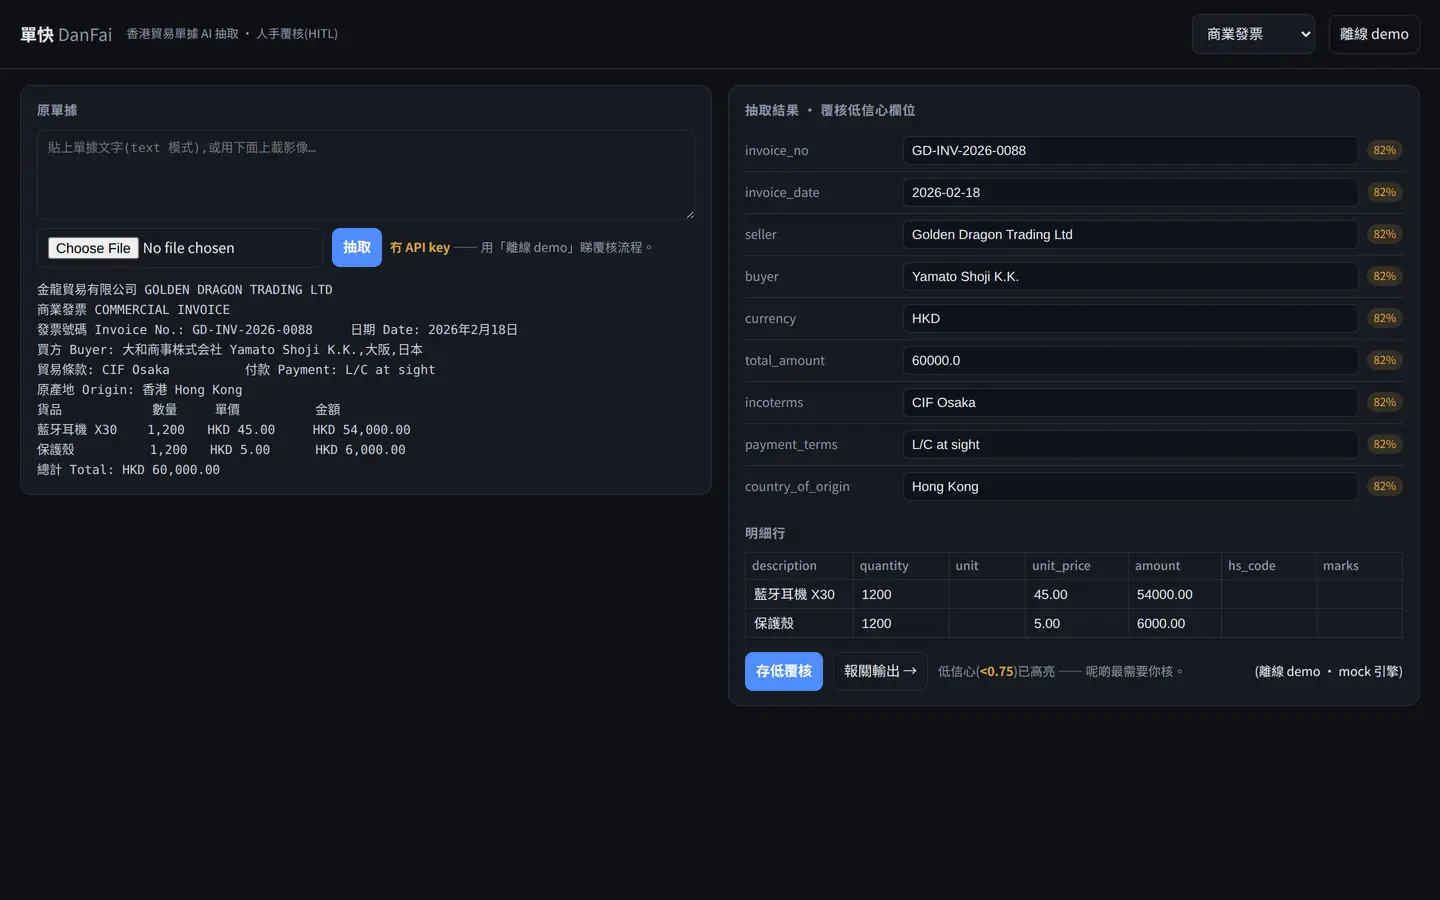Screen dimensions: 1440x900
Task: Click the 總計 Total: HKD 60,000.00 line
Action: pos(128,469)
